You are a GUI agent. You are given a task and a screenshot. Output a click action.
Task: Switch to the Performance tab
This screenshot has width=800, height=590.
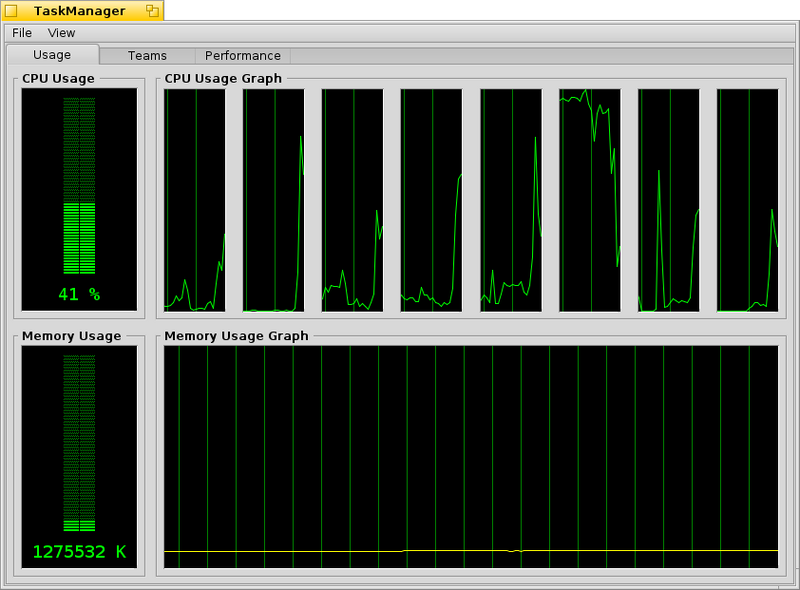pos(243,56)
